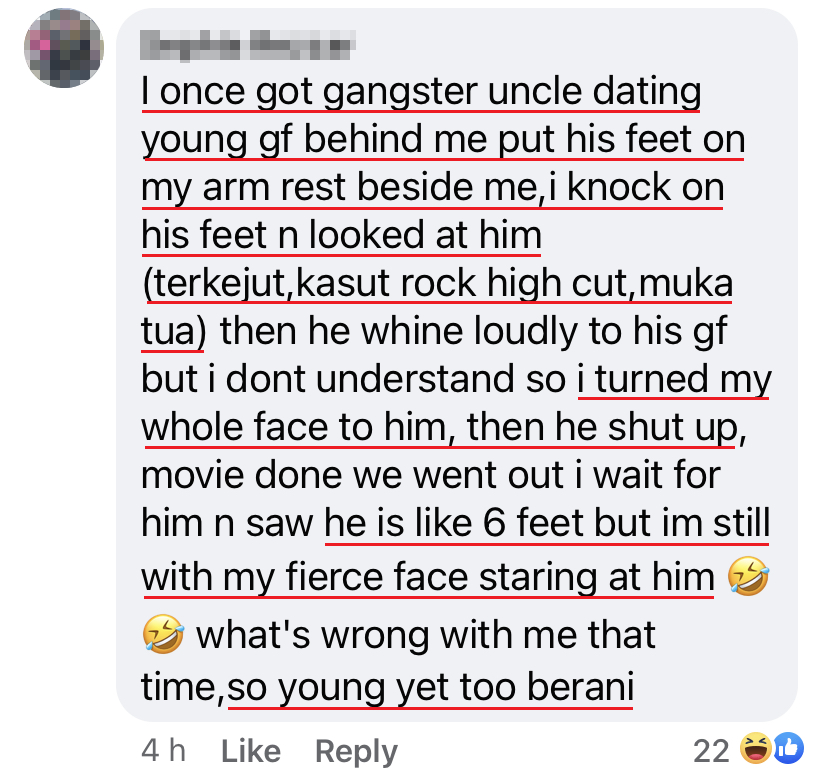Image resolution: width=828 pixels, height=772 pixels.
Task: Reply to the comment
Action: tap(356, 751)
